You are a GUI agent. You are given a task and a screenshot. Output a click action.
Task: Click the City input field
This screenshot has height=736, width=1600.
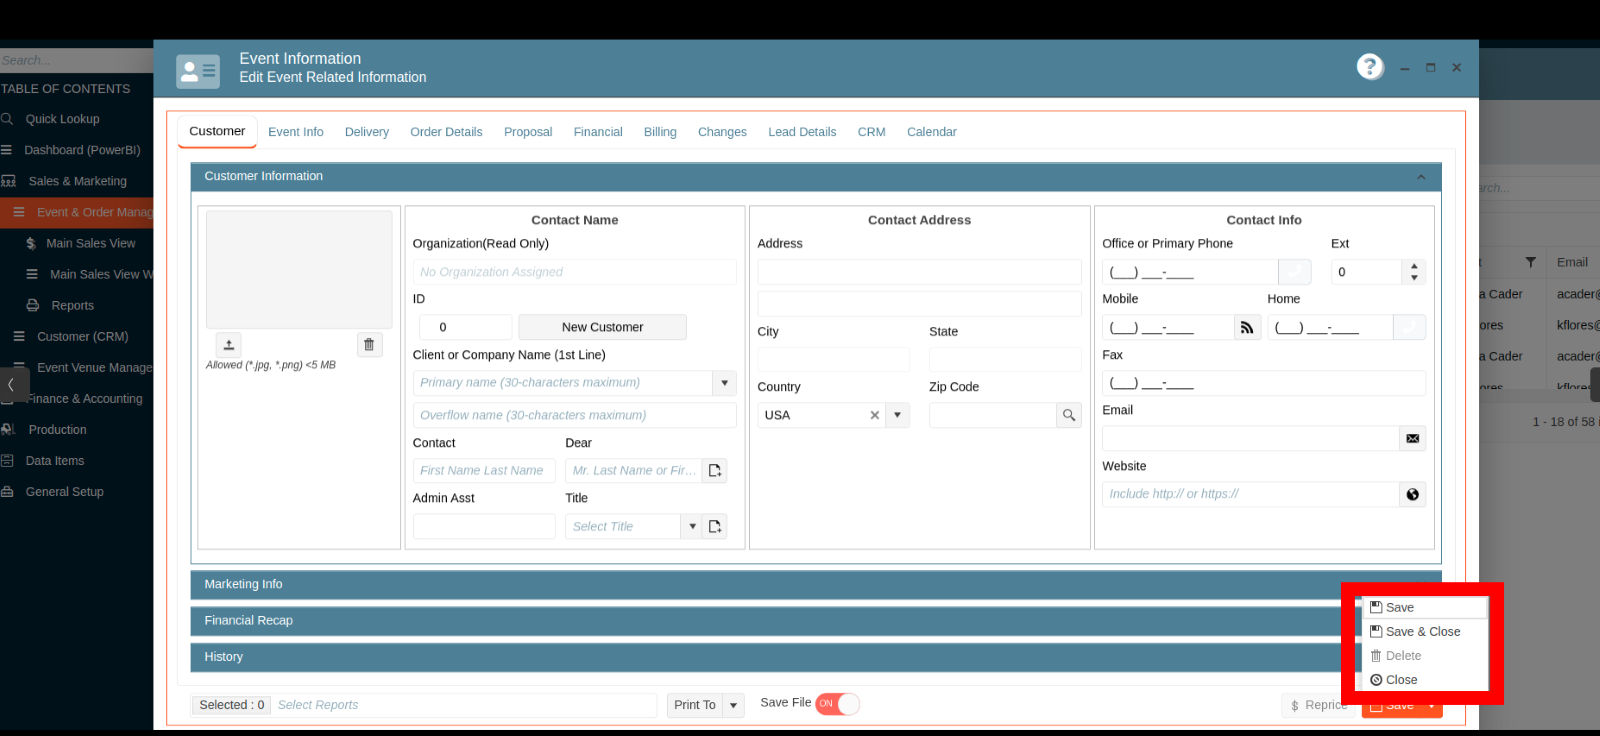tap(834, 360)
